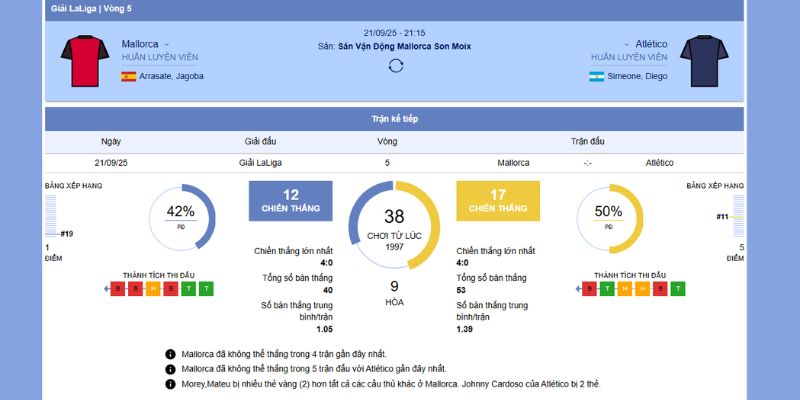Click the 42% donut chart for Mallorca
Viewport: 800px width, 400px height.
click(x=181, y=215)
